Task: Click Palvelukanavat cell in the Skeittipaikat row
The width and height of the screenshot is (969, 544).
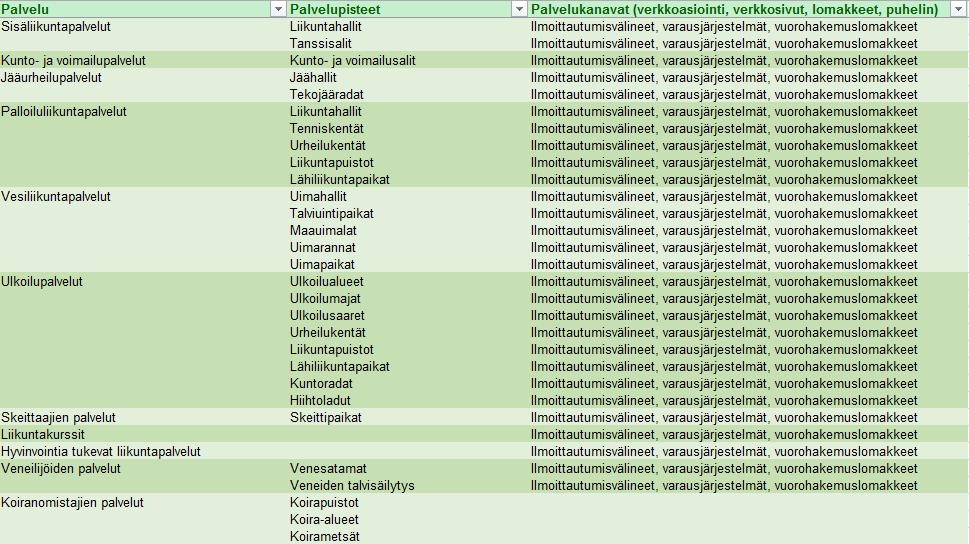Action: [748, 417]
